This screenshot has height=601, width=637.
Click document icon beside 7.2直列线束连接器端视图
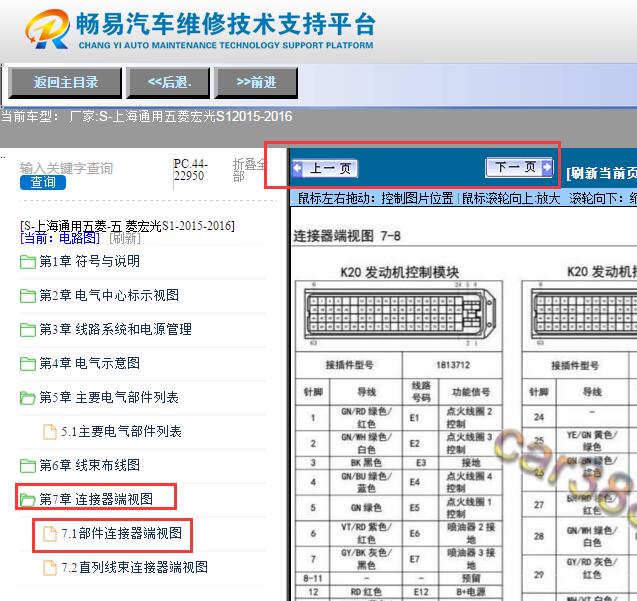point(50,568)
